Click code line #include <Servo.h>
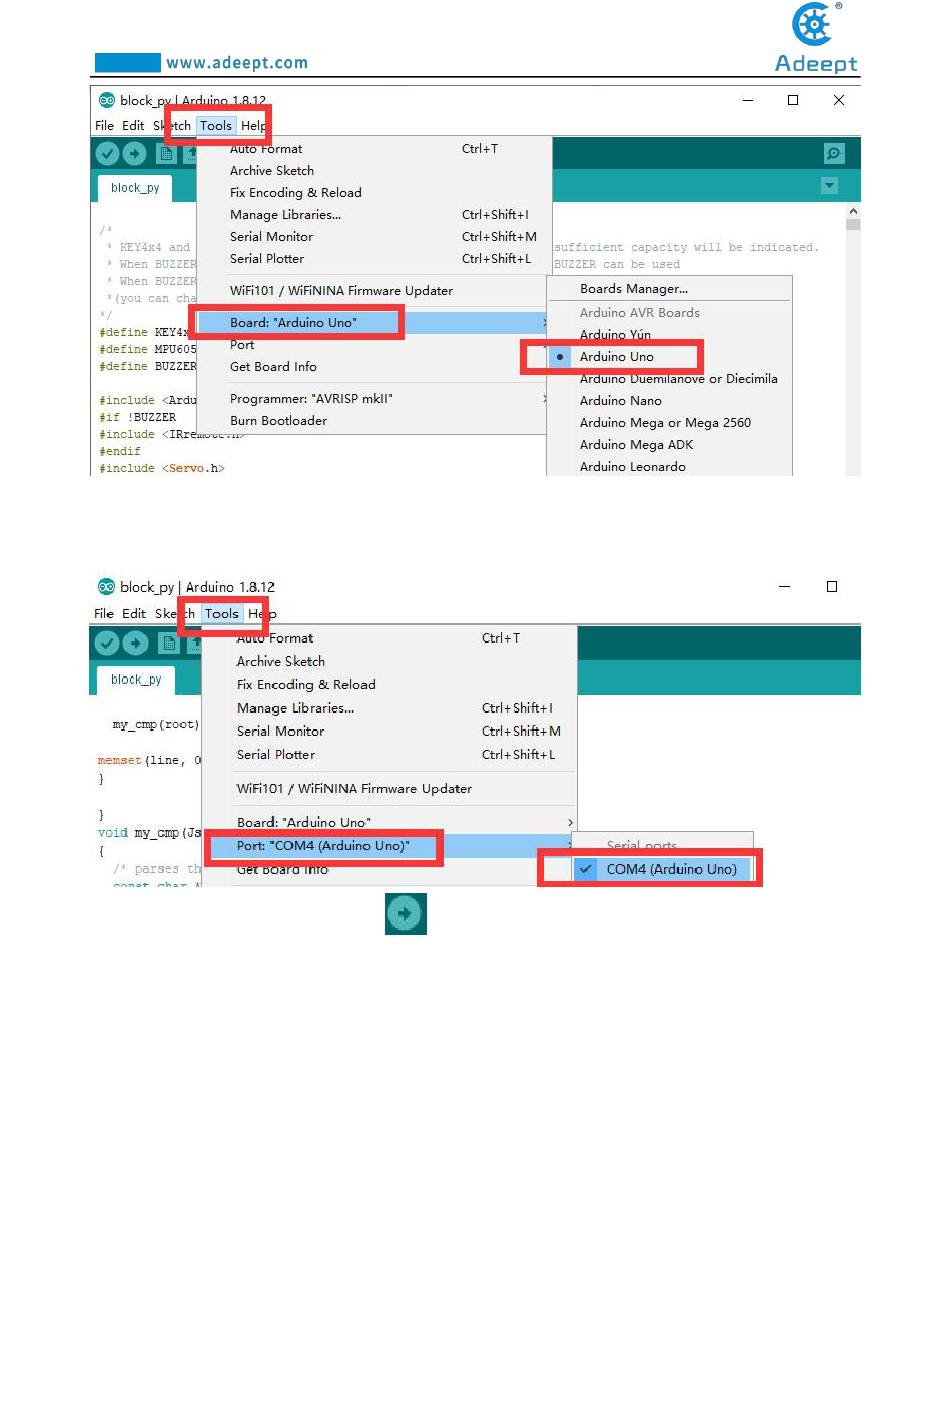Screen dimensions: 950x1408 click(162, 468)
